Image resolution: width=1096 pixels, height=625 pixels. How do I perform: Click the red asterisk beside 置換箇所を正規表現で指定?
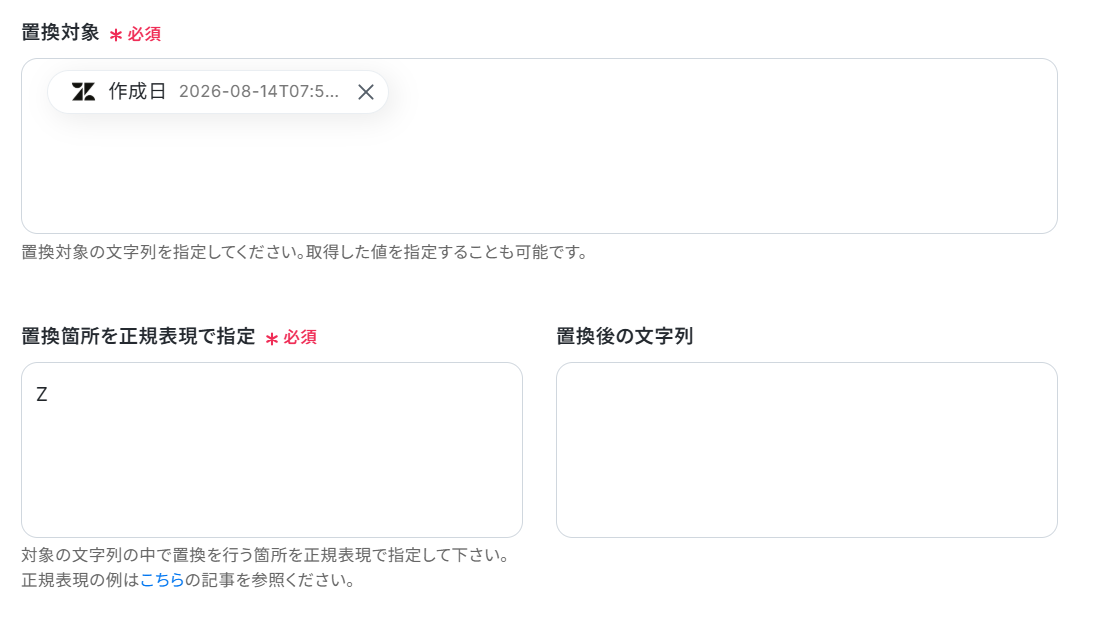pyautogui.click(x=272, y=338)
